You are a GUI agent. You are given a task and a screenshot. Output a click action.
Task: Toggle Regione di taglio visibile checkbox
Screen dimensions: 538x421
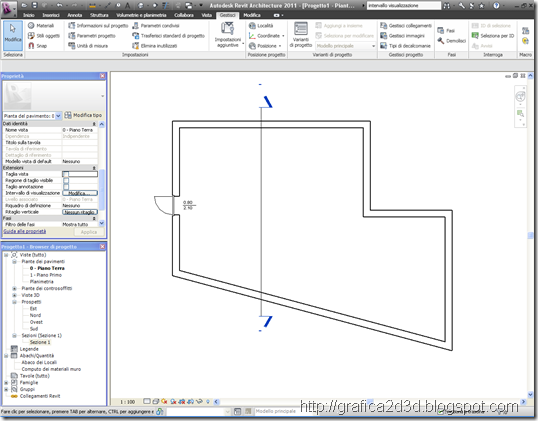[x=66, y=180]
